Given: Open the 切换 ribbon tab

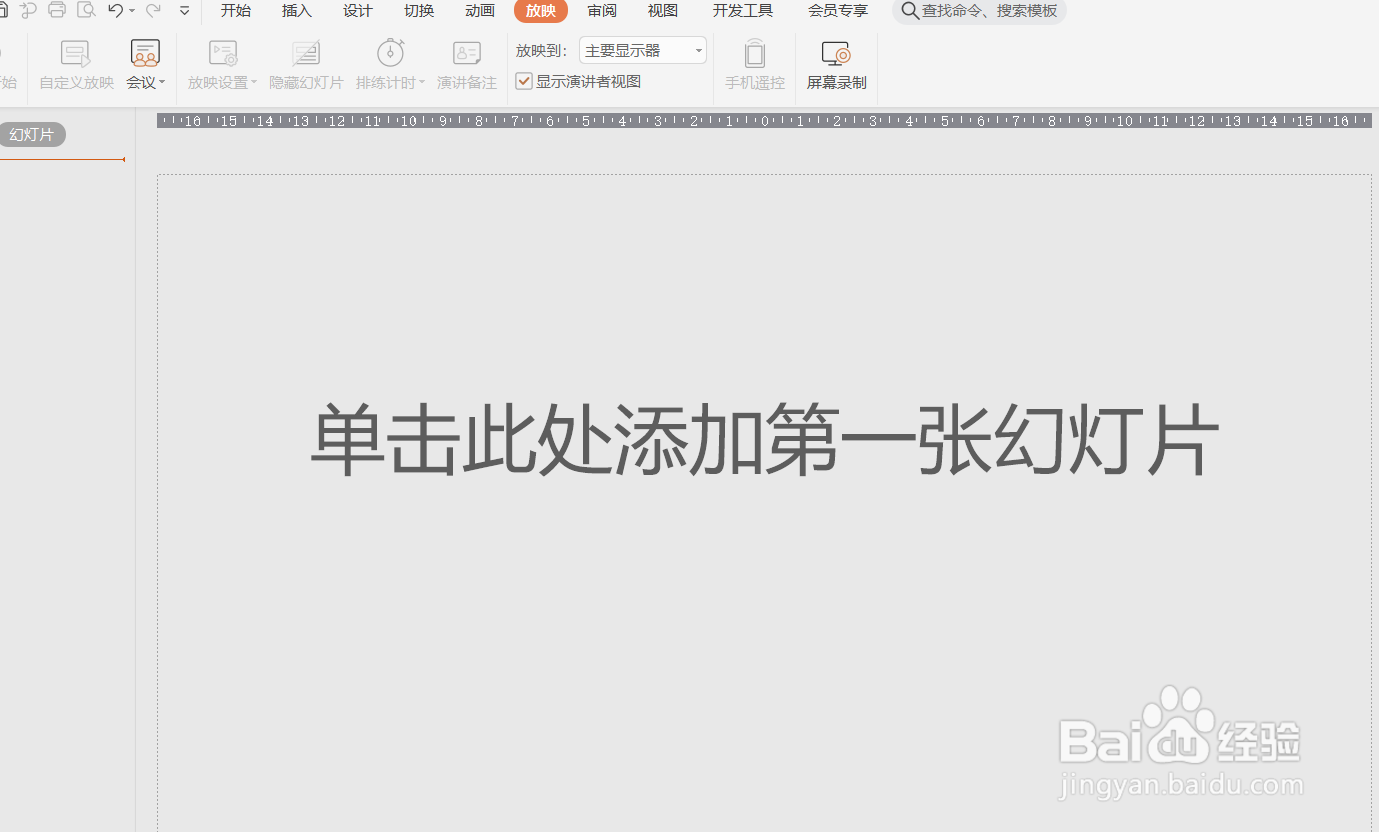Looking at the screenshot, I should (419, 11).
